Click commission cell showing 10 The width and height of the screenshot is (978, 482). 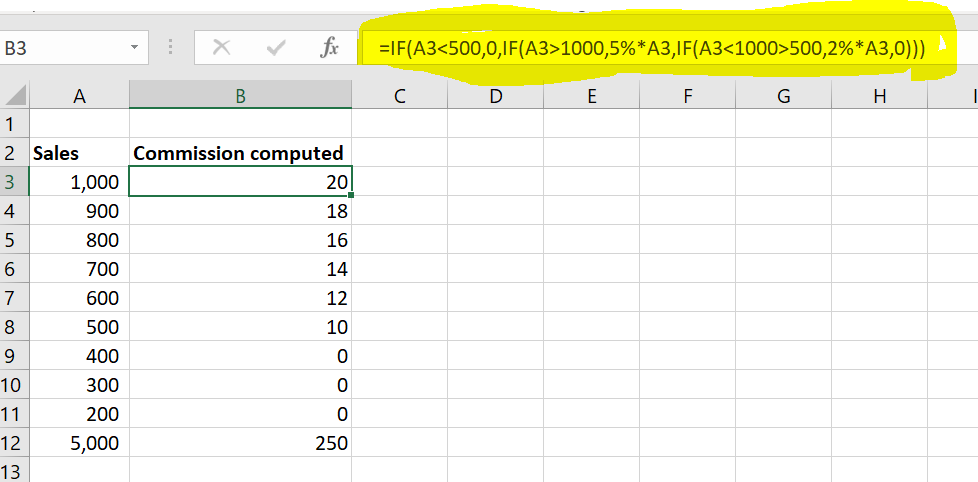240,327
